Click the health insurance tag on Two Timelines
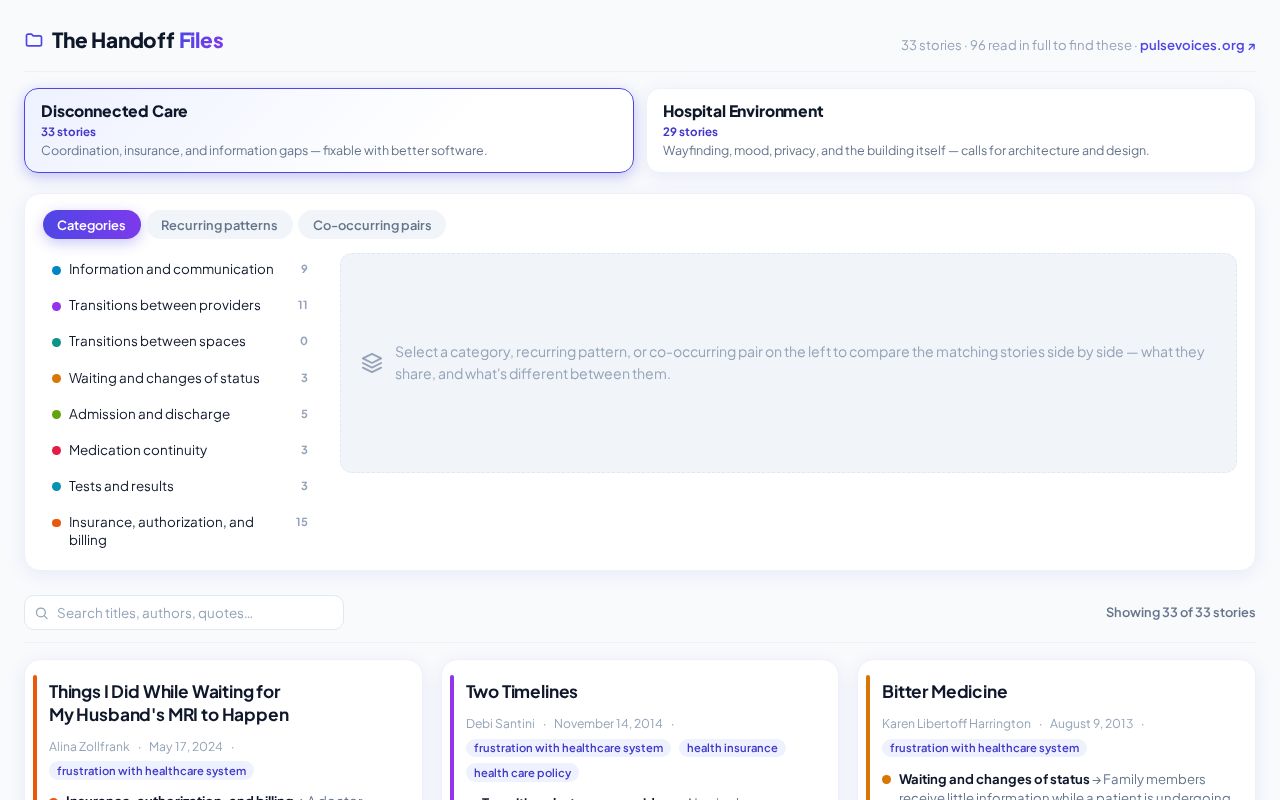The height and width of the screenshot is (800, 1280). click(x=732, y=748)
